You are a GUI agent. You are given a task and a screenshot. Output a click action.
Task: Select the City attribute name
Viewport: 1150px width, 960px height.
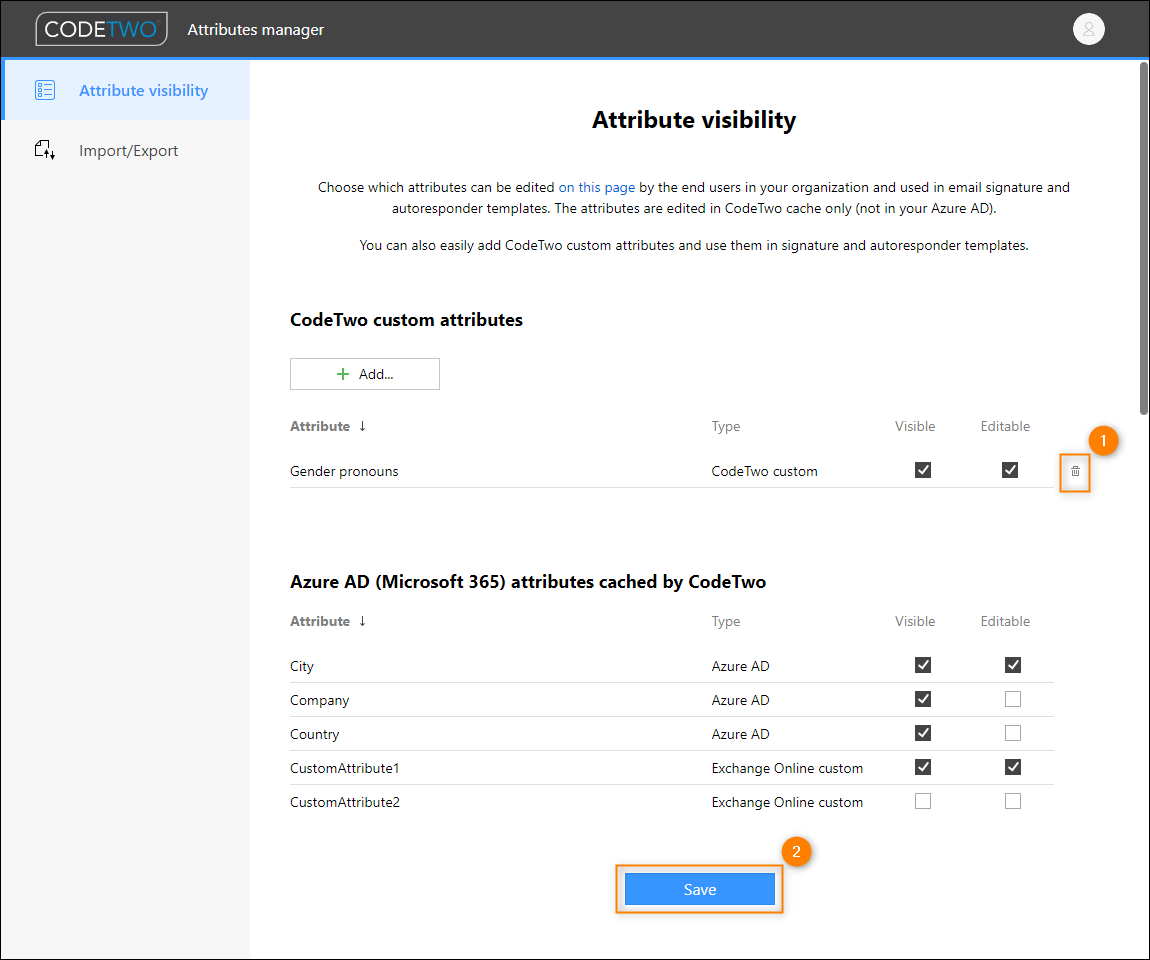click(x=301, y=667)
